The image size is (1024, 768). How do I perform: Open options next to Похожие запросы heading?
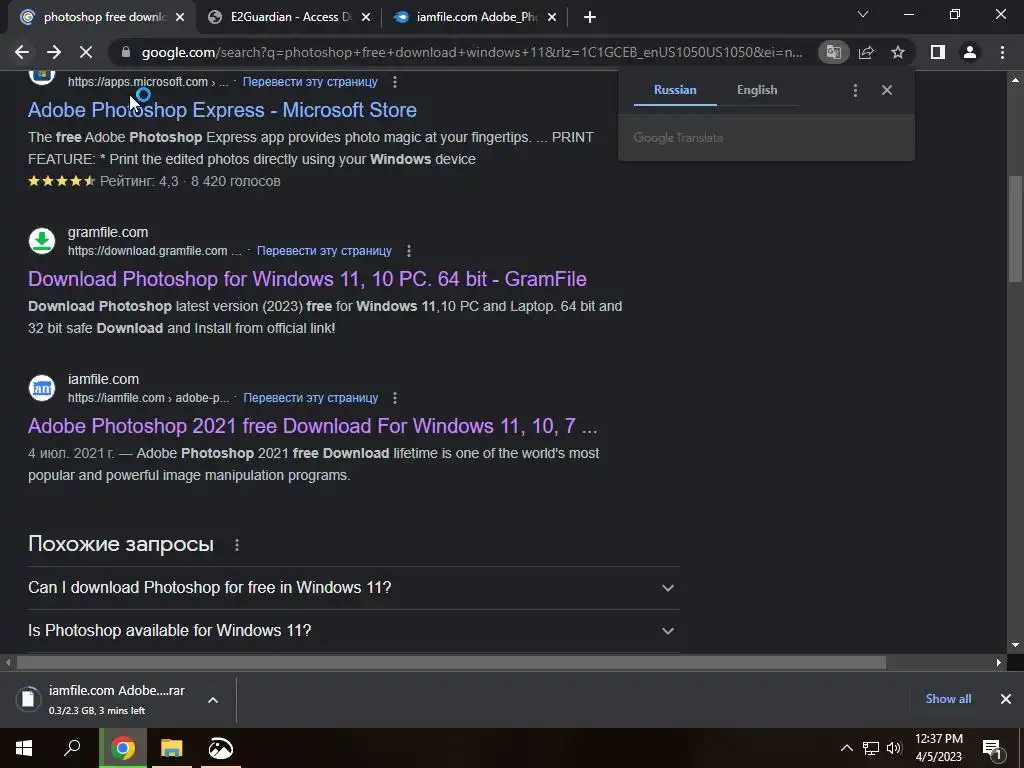point(237,545)
